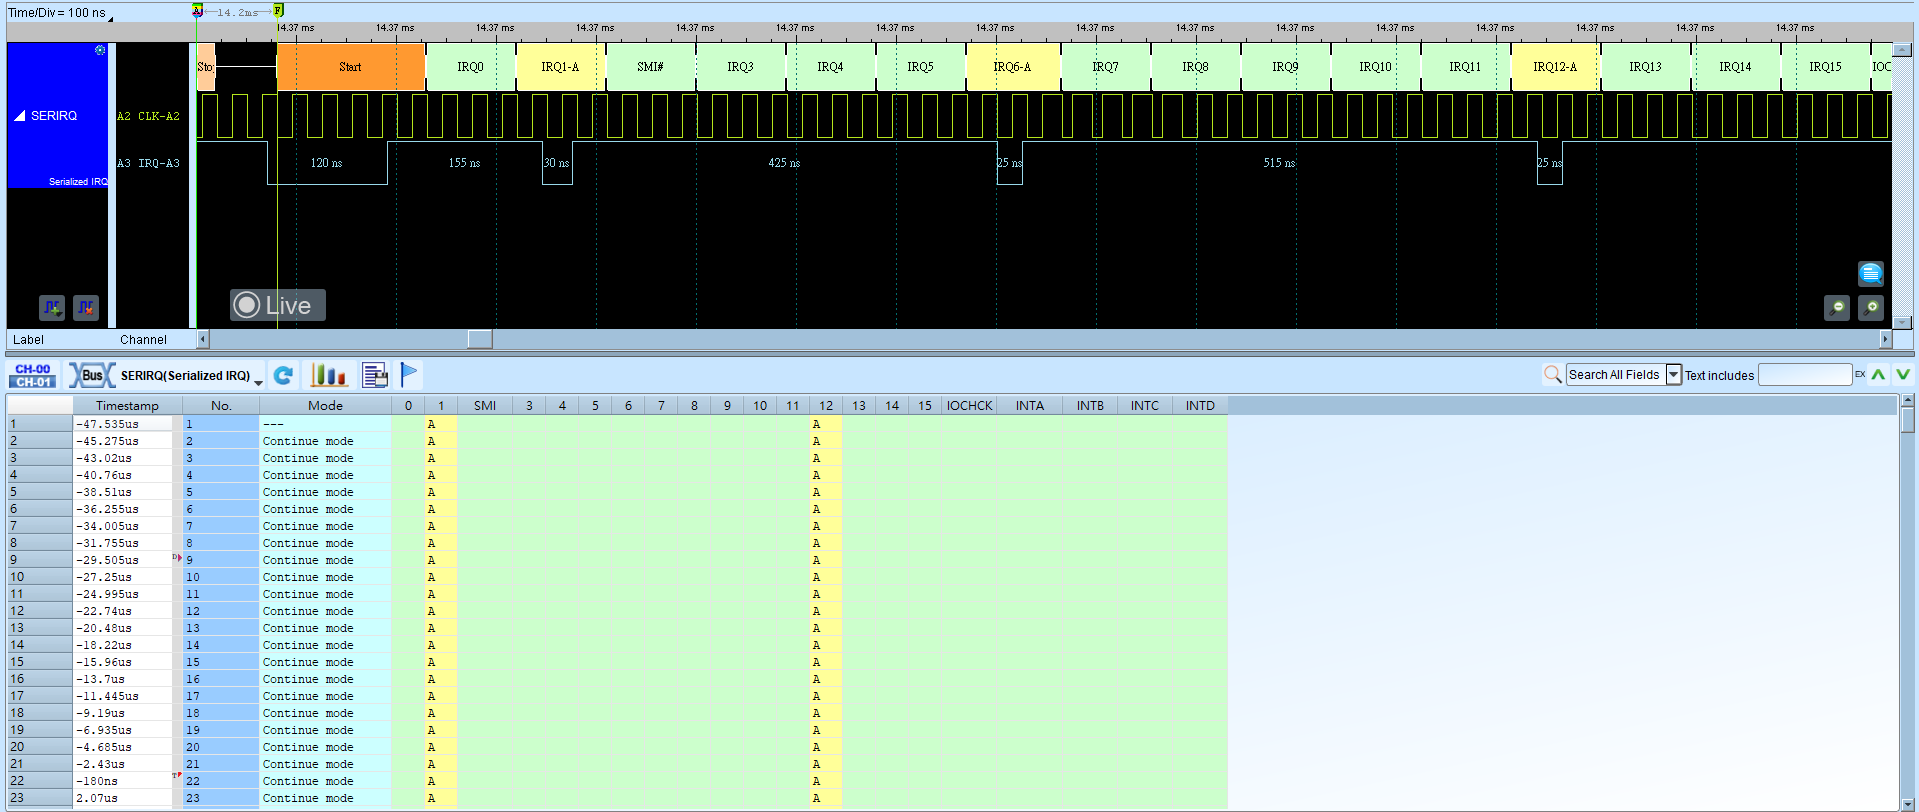
Task: Select the row with timestamp -29.505us
Action: tap(617, 560)
